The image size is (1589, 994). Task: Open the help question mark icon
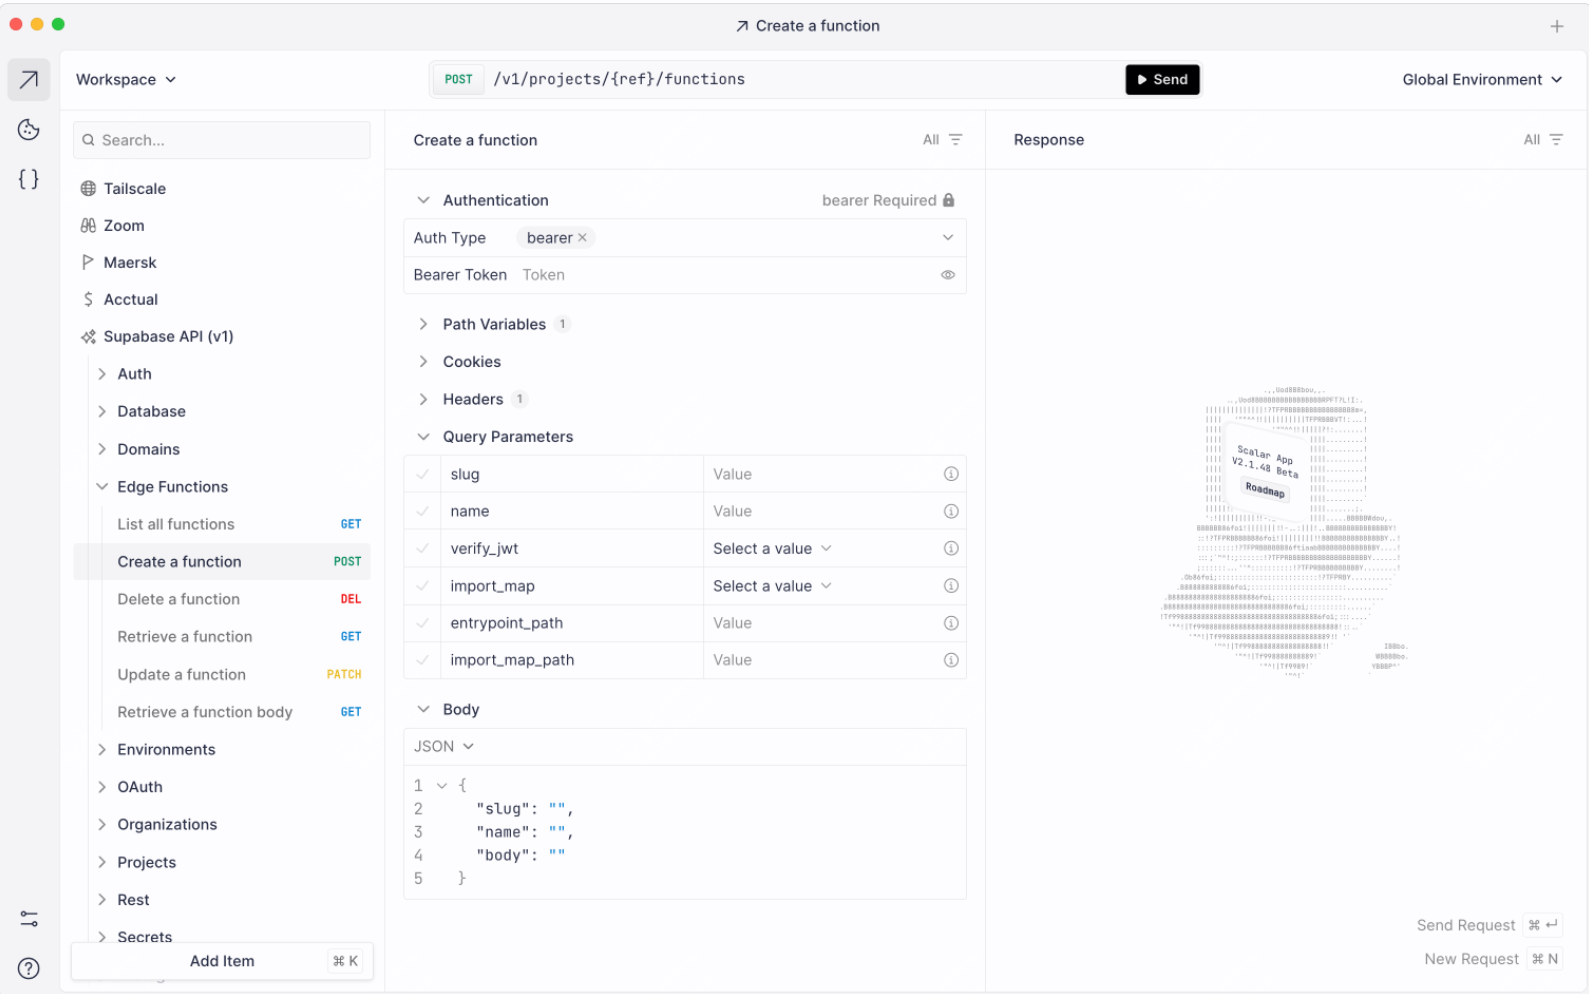click(29, 968)
